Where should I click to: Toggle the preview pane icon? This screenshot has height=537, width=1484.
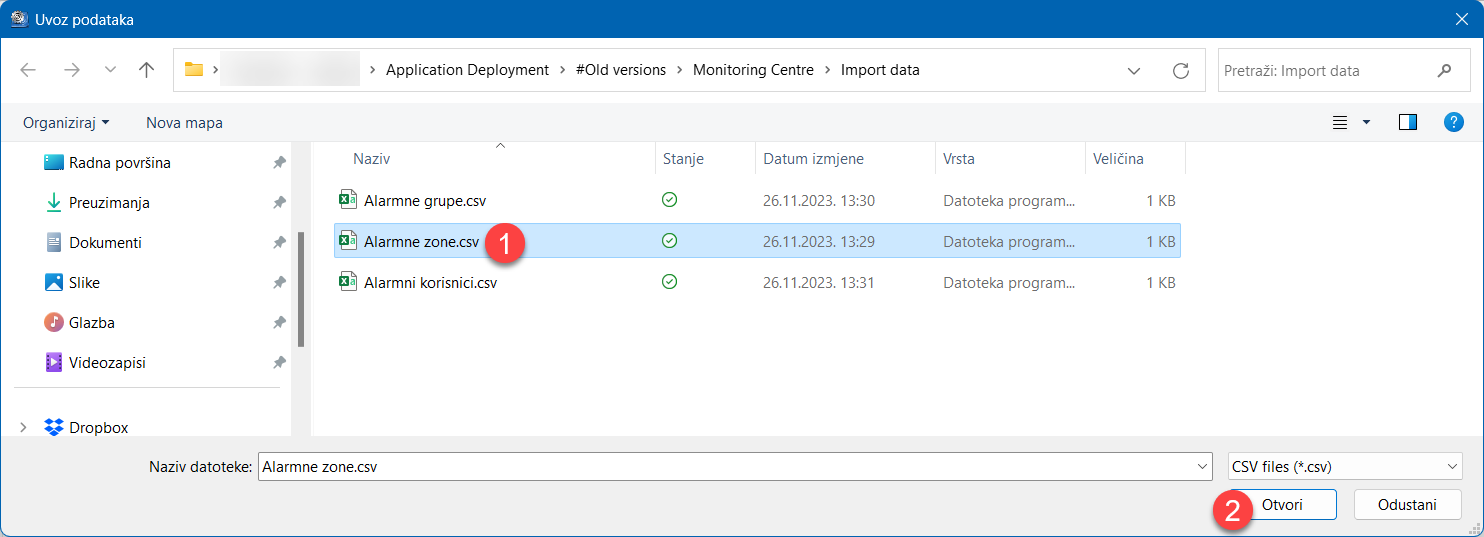[1408, 123]
